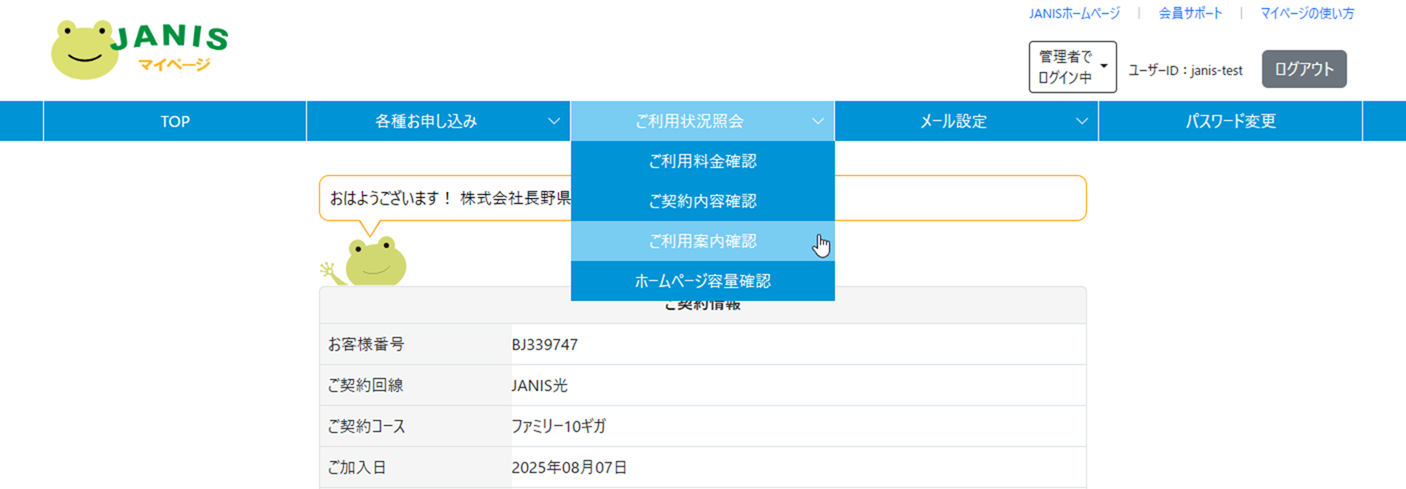Screen dimensions: 1406x489
Task: Expand the 各種お申し込み menu
Action: click(x=427, y=121)
